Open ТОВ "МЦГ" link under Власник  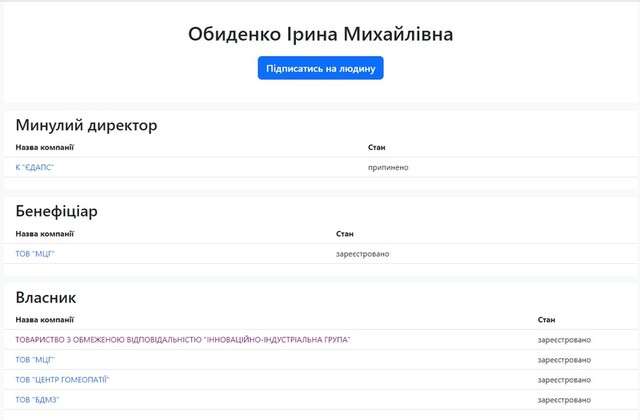[35, 360]
